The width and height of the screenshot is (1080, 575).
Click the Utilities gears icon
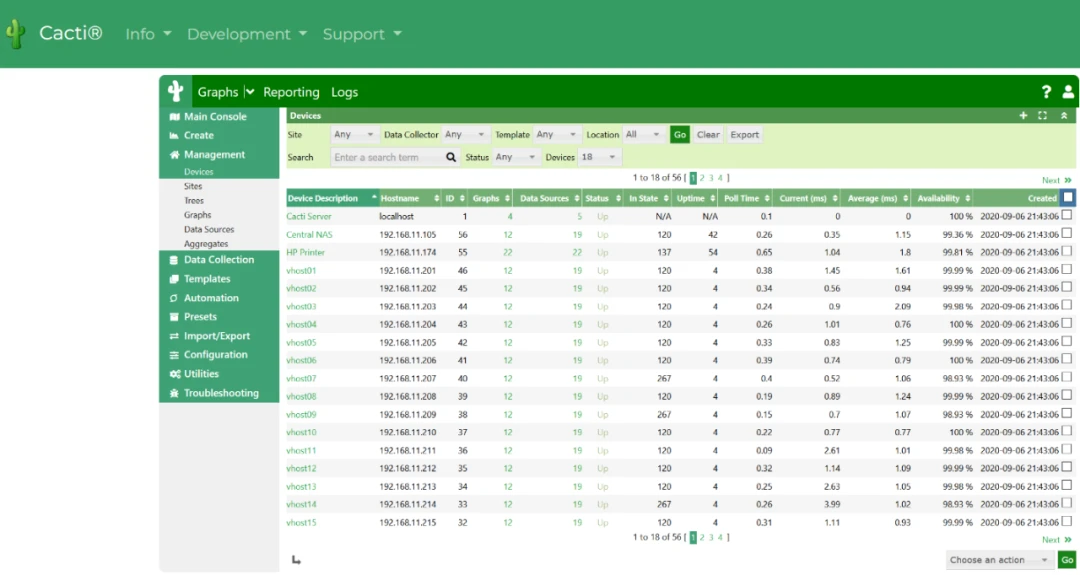click(x=174, y=374)
